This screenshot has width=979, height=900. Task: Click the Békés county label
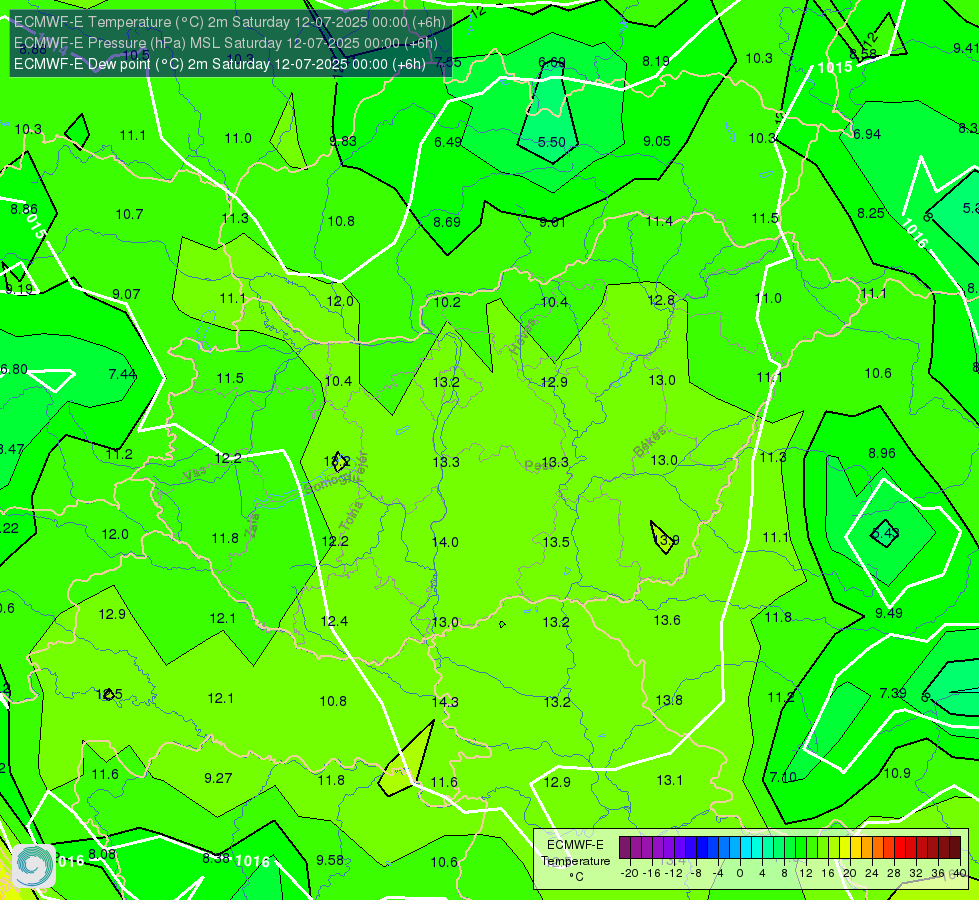tap(649, 442)
